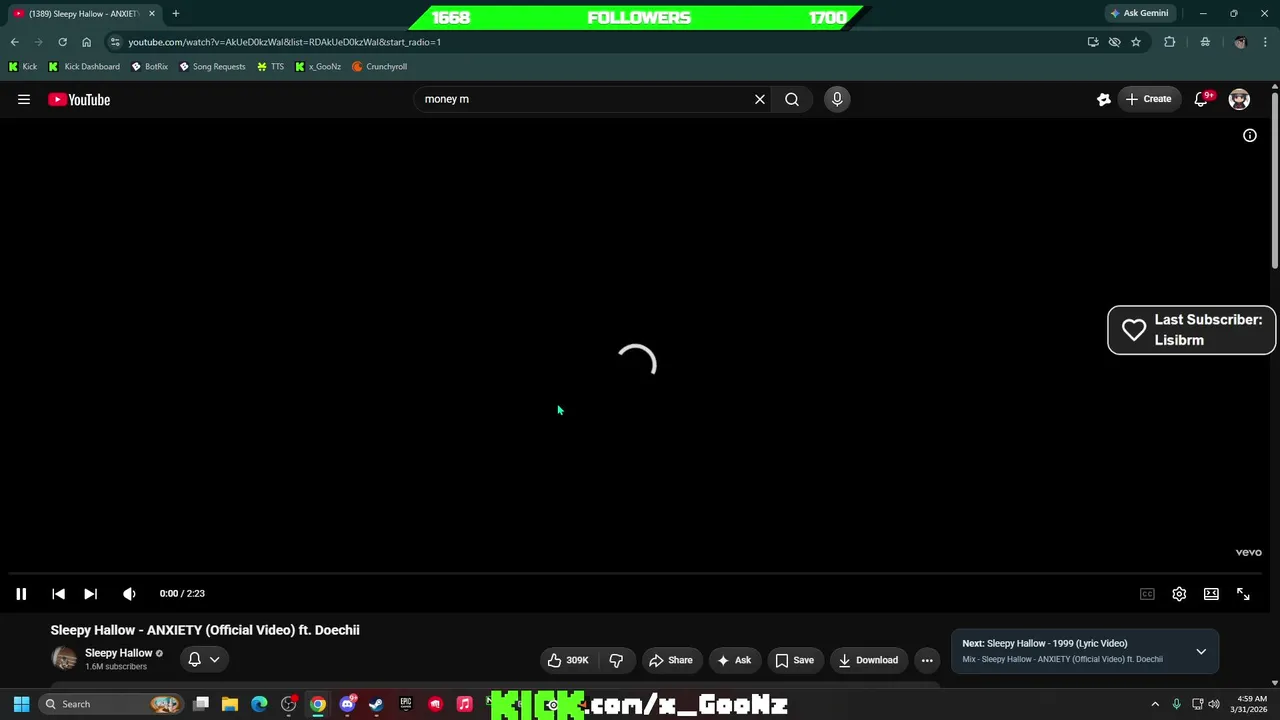Mute the video player volume
Screen dimensions: 1280x720
coord(129,594)
